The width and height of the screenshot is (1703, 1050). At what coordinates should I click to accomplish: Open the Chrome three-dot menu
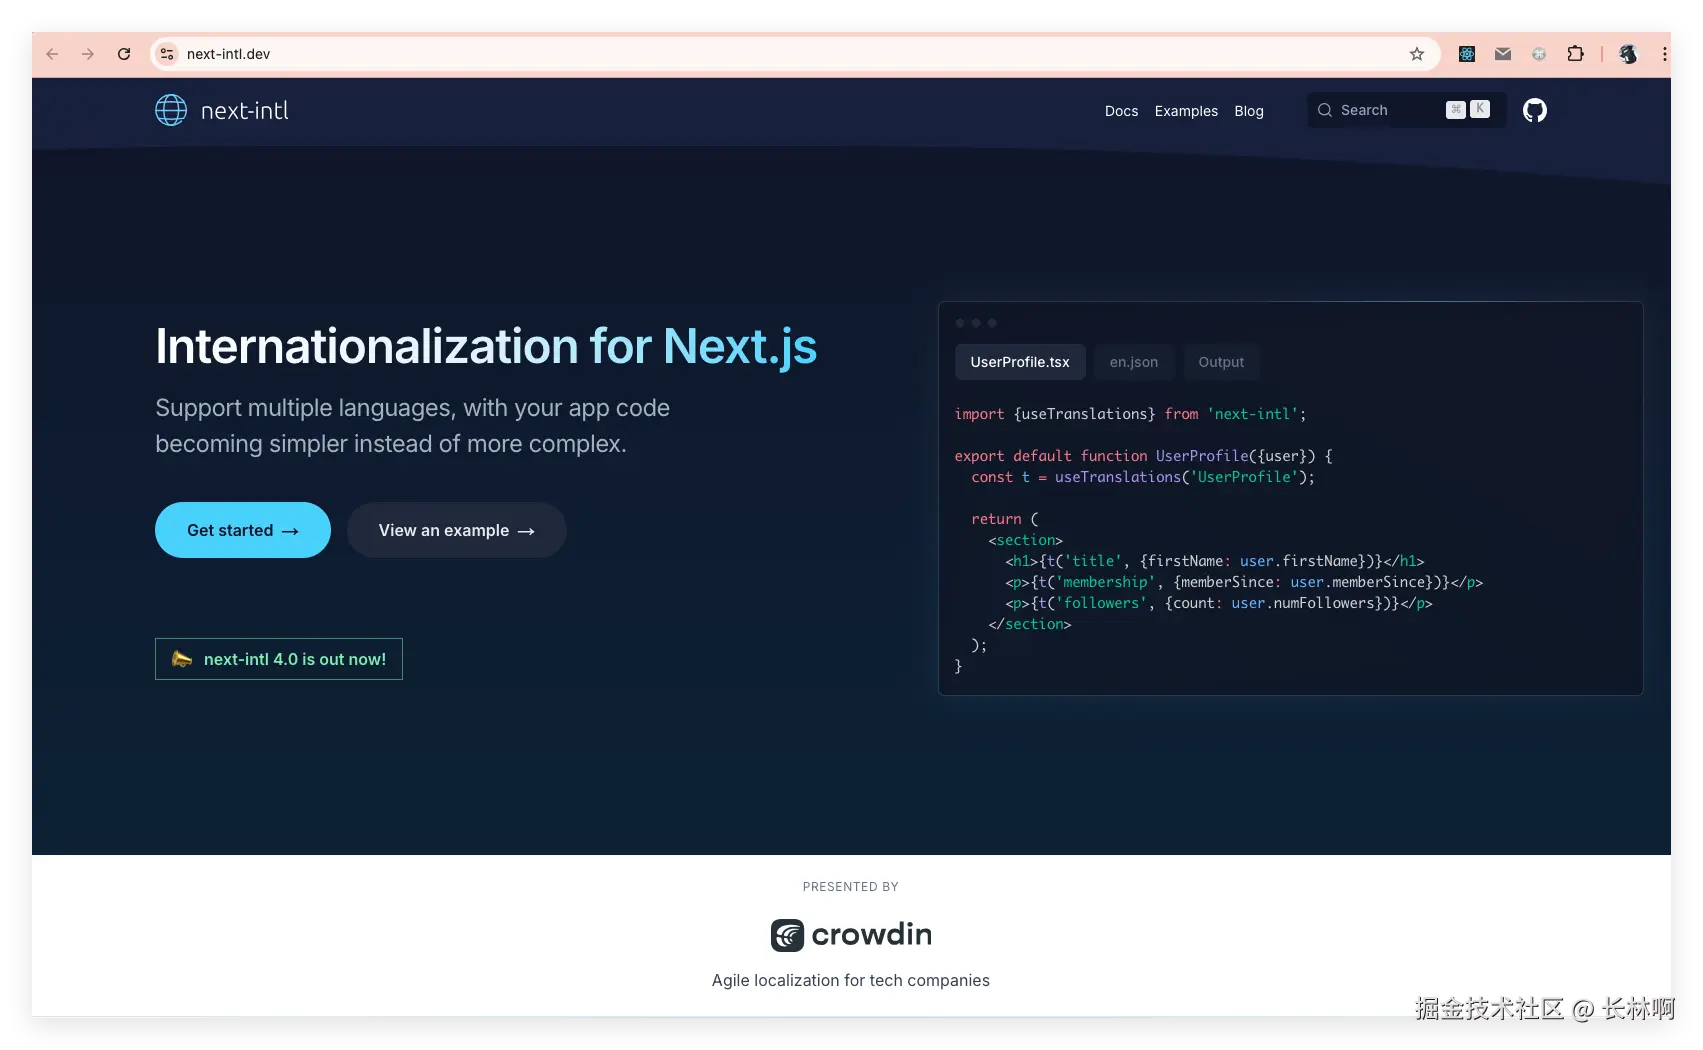pos(1664,54)
